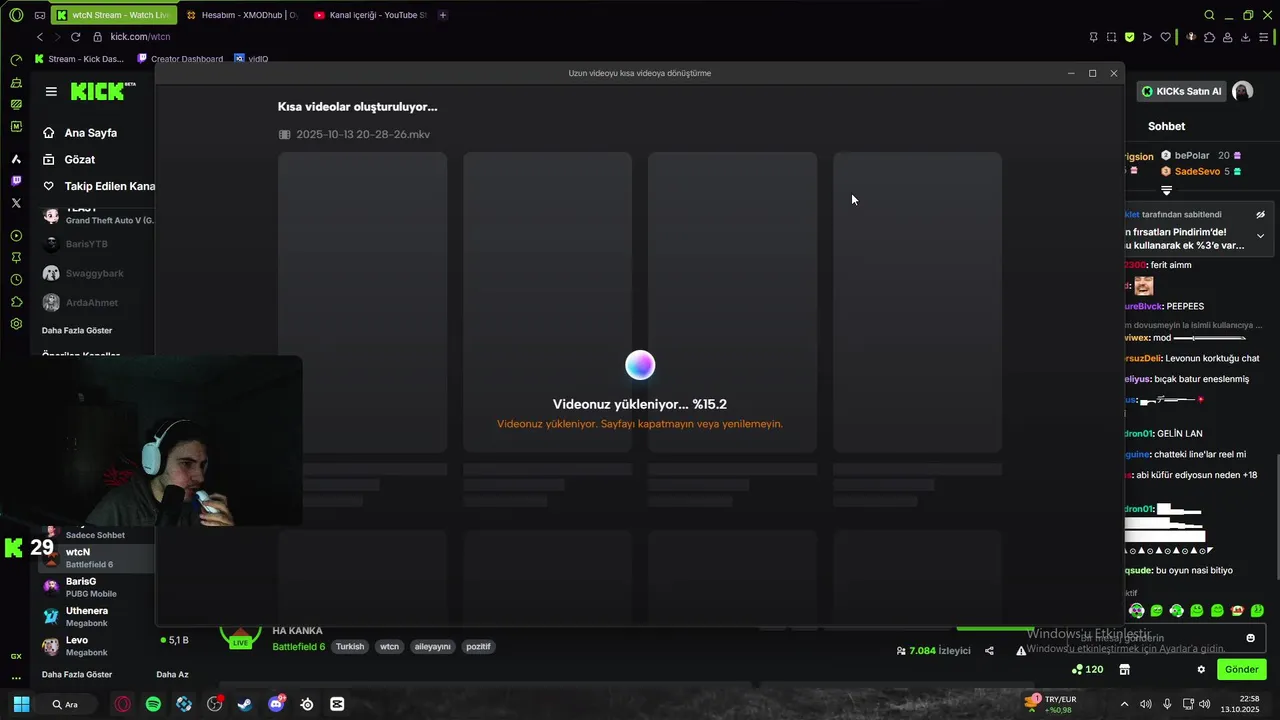Select the Turkish stream tag
The height and width of the screenshot is (720, 1280).
coord(350,647)
